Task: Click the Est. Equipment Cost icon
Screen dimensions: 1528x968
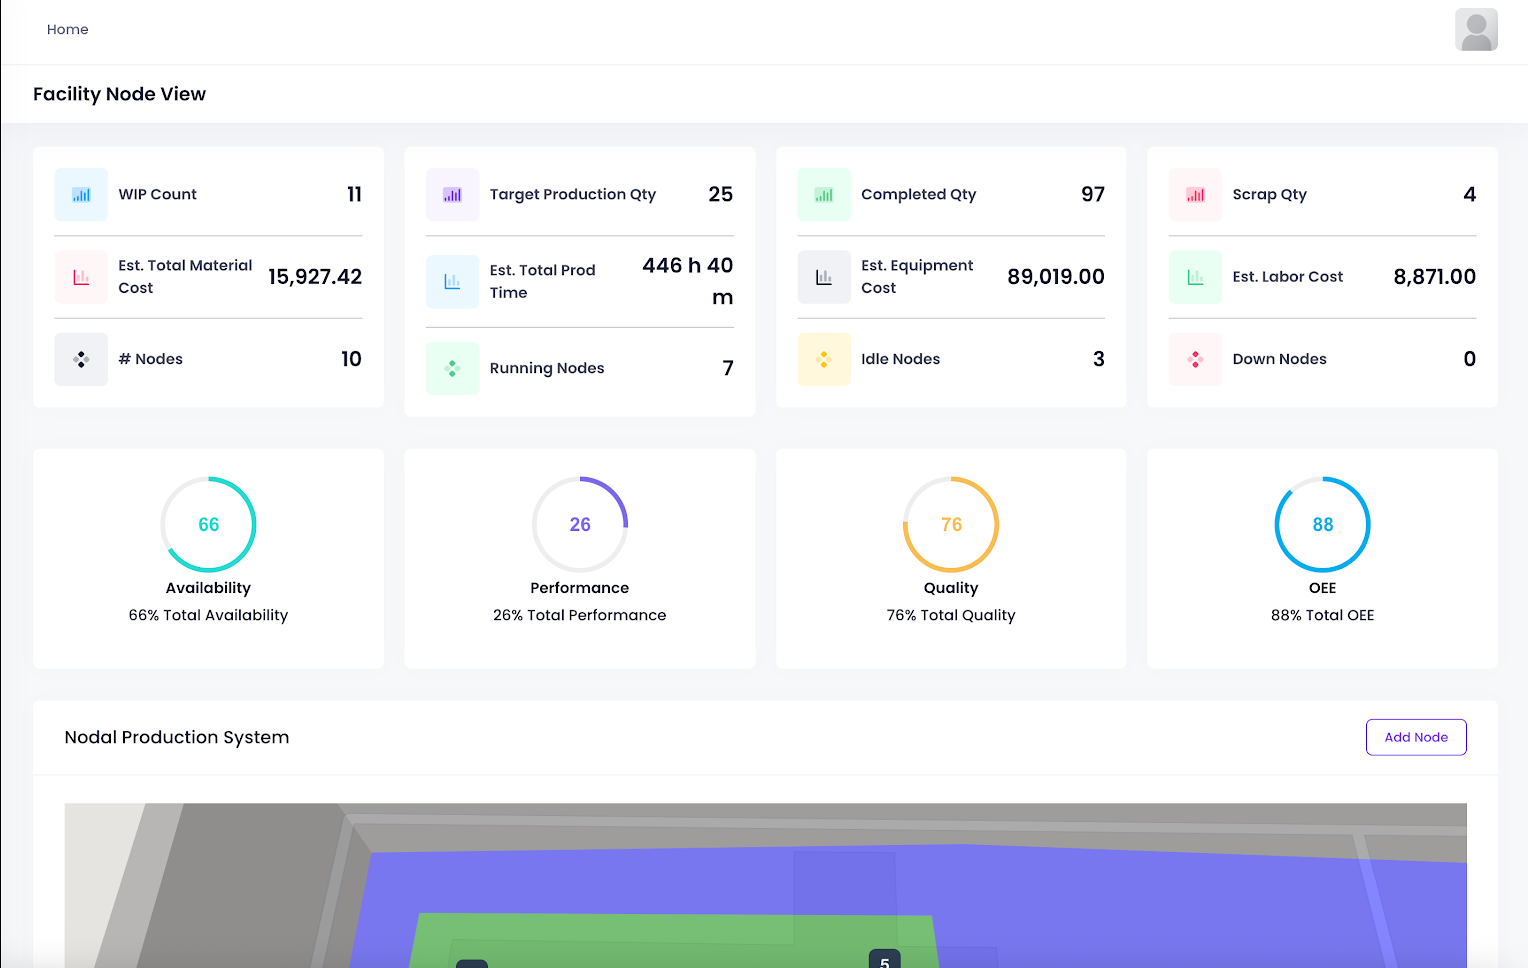Action: [824, 277]
